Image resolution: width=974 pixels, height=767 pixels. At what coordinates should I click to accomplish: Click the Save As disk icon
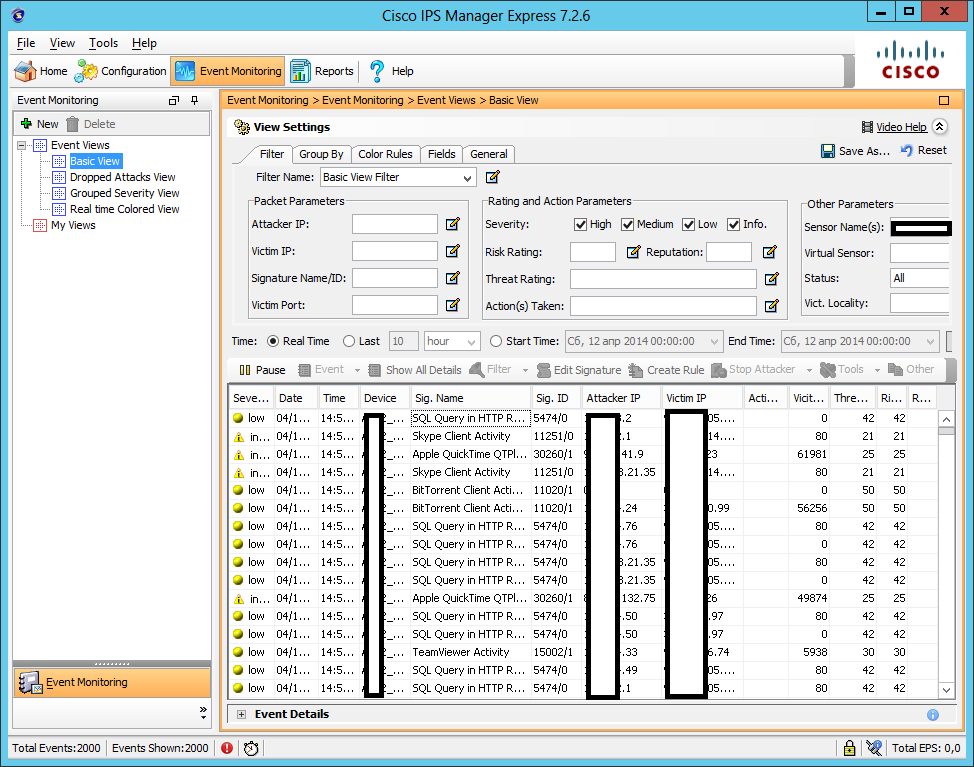(828, 151)
